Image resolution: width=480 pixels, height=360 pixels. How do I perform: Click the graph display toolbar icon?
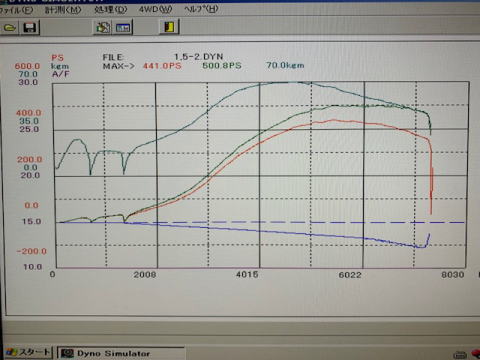coord(123,27)
